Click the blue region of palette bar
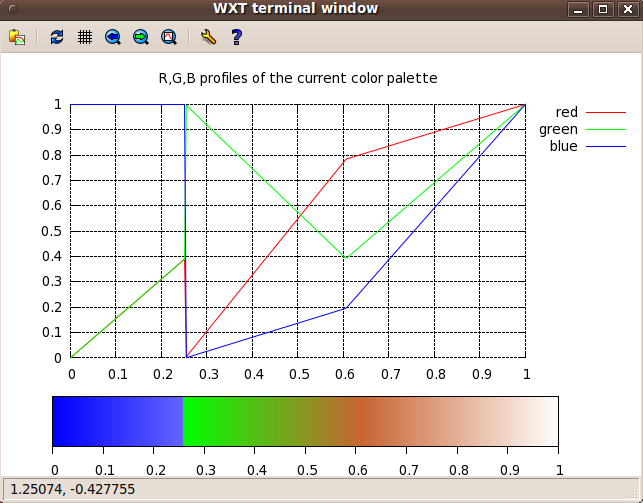 [x=118, y=421]
